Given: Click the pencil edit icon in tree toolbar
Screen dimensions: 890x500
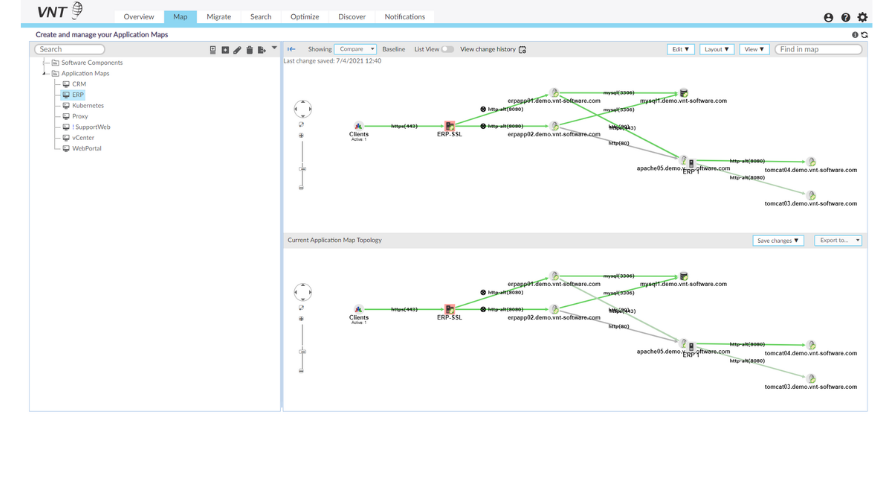Looking at the screenshot, I should click(237, 50).
